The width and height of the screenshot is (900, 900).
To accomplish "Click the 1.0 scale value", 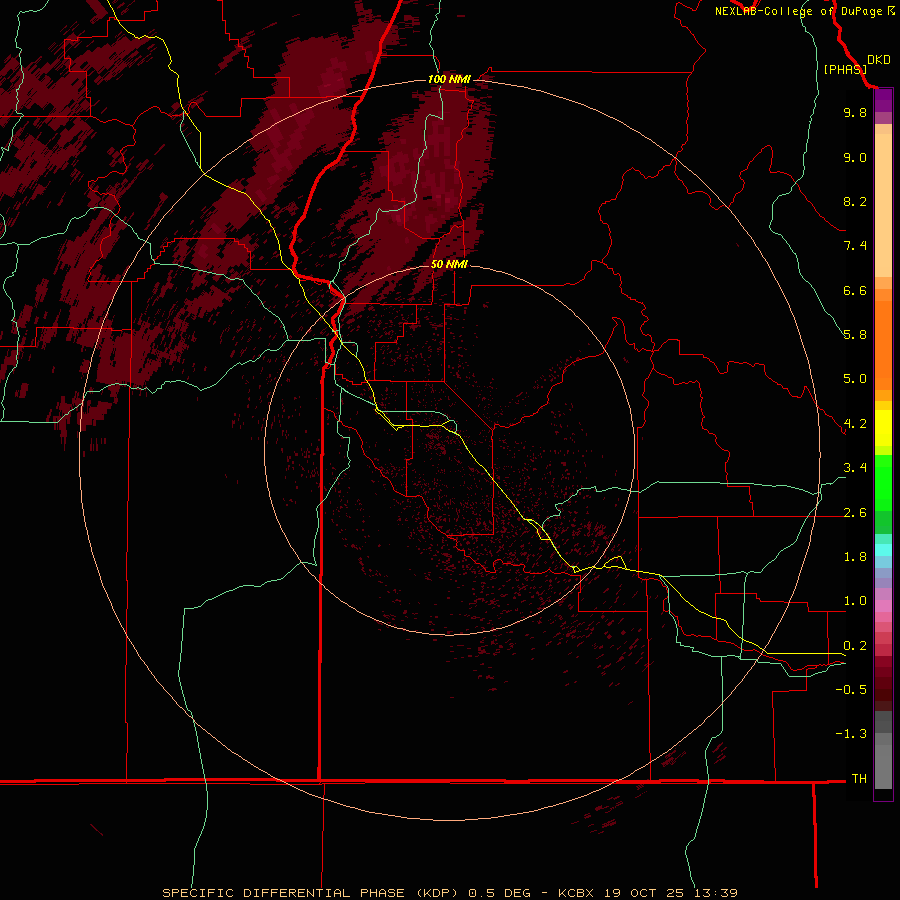I will 855,601.
